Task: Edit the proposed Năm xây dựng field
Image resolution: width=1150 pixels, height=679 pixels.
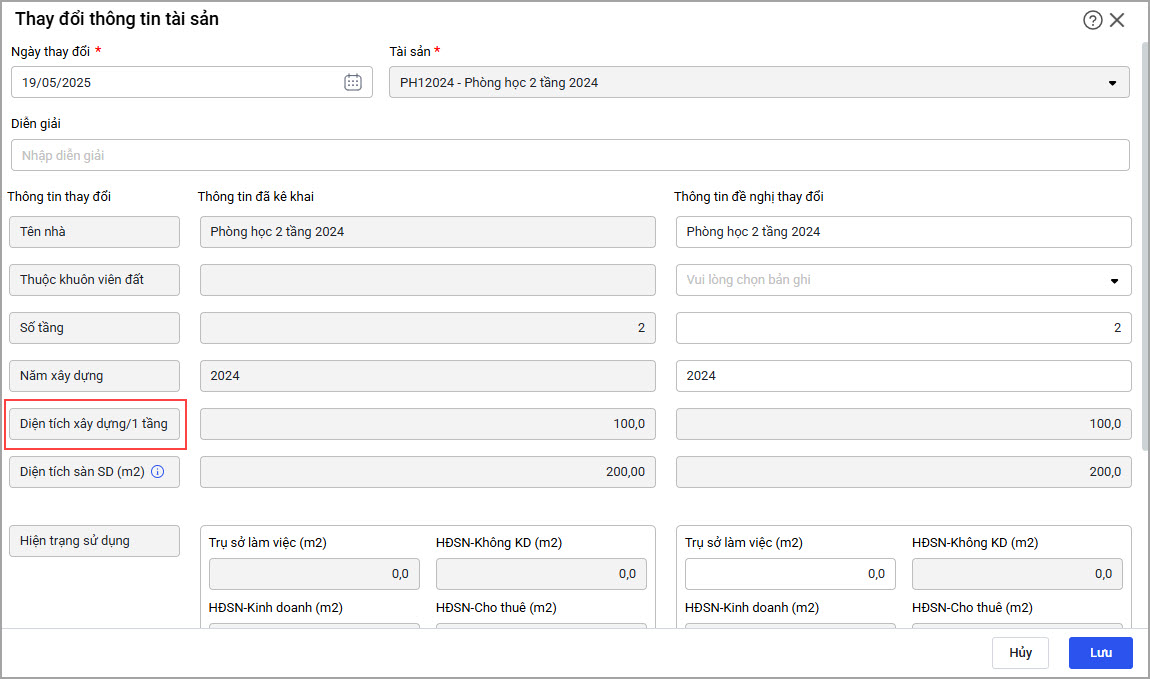Action: [903, 376]
